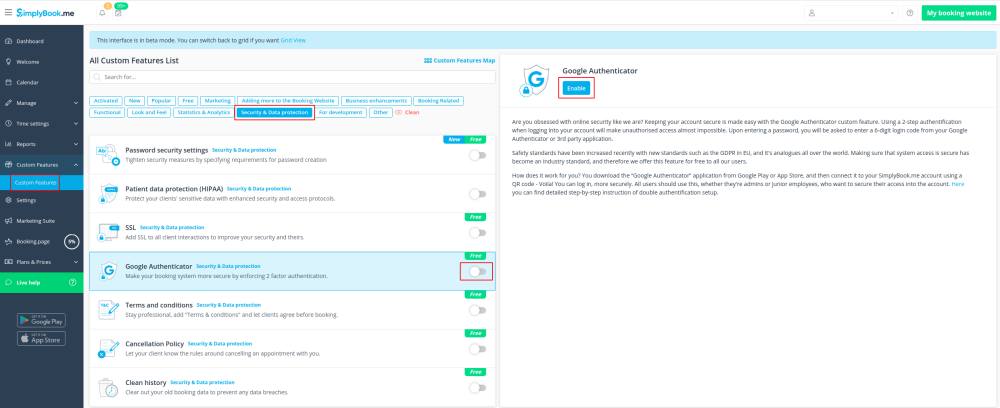Open the help question mark icon in header
Image resolution: width=1000 pixels, height=408 pixels.
[x=909, y=13]
